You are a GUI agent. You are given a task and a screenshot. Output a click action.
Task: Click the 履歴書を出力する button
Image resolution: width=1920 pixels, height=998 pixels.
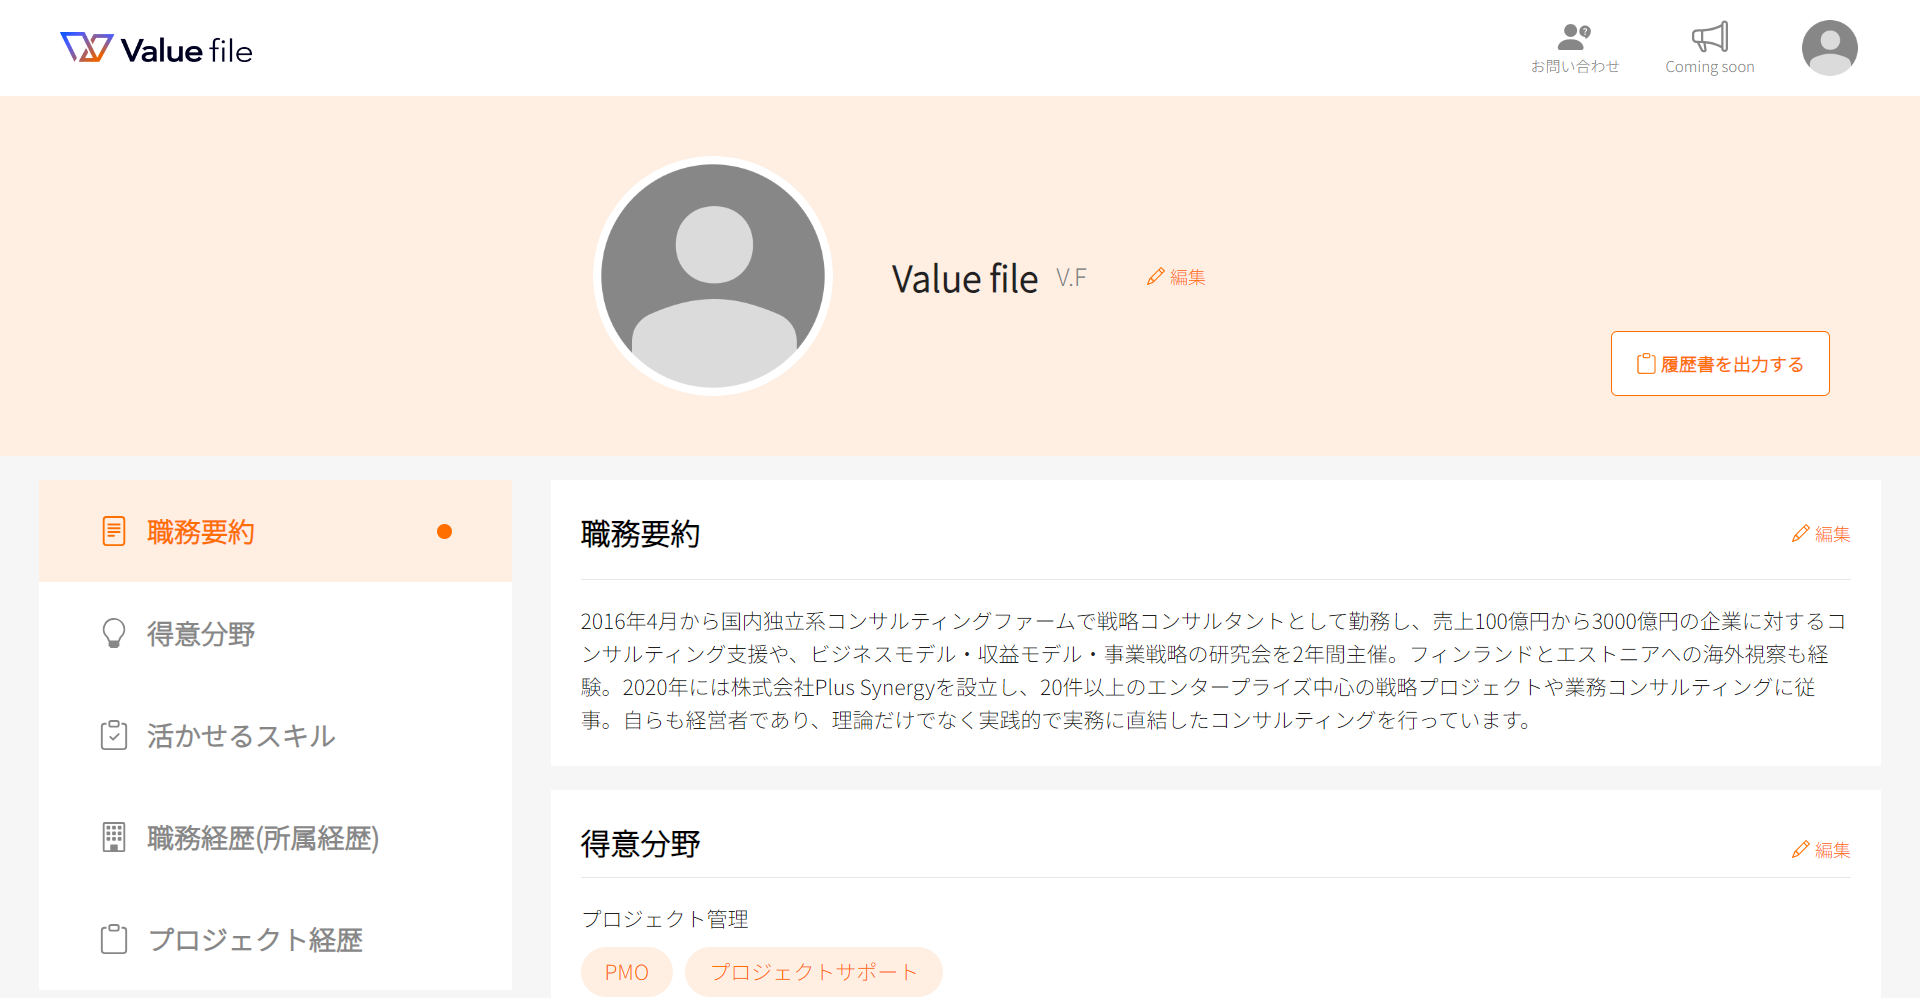[x=1720, y=363]
